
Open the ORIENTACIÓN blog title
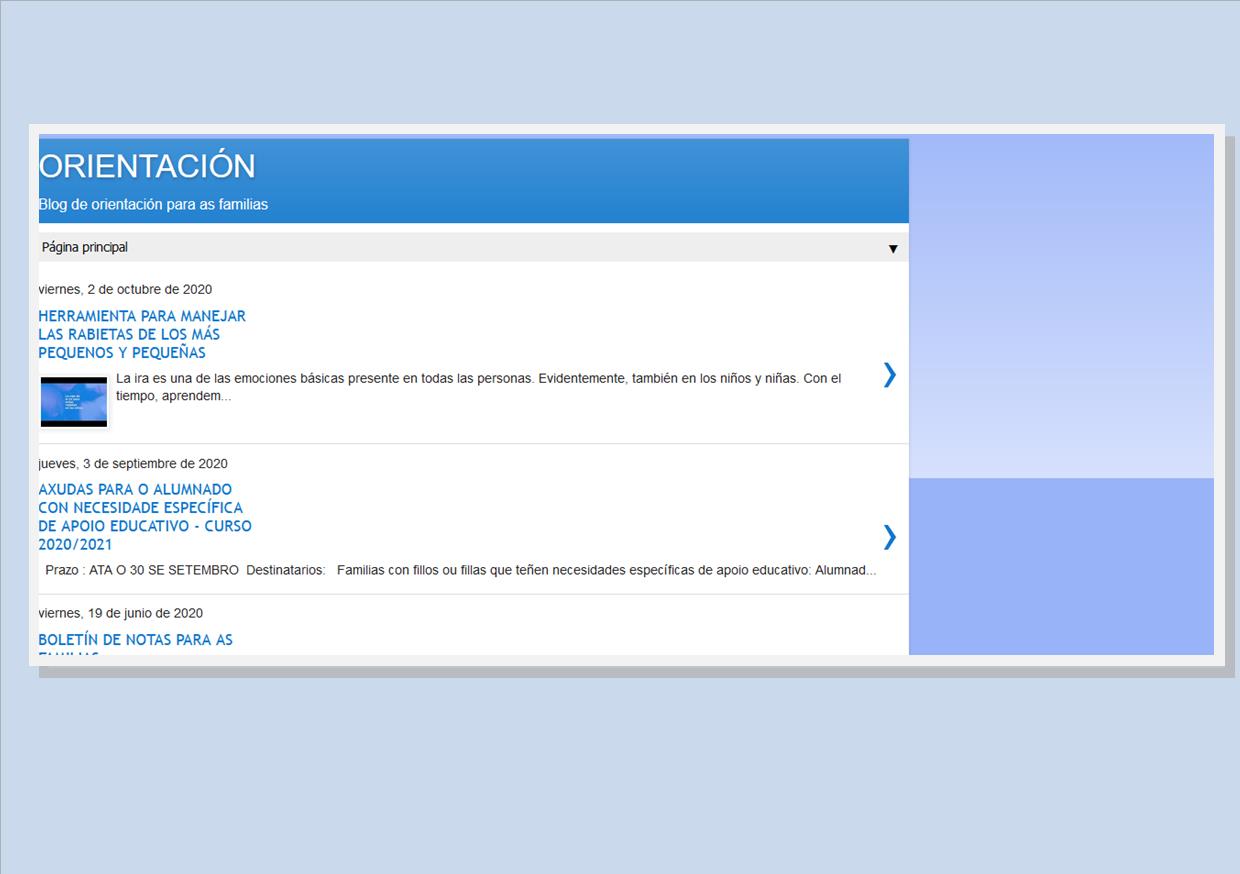147,166
